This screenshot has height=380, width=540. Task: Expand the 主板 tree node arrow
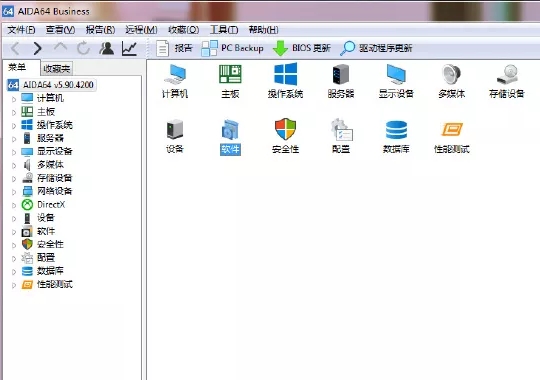[x=14, y=112]
